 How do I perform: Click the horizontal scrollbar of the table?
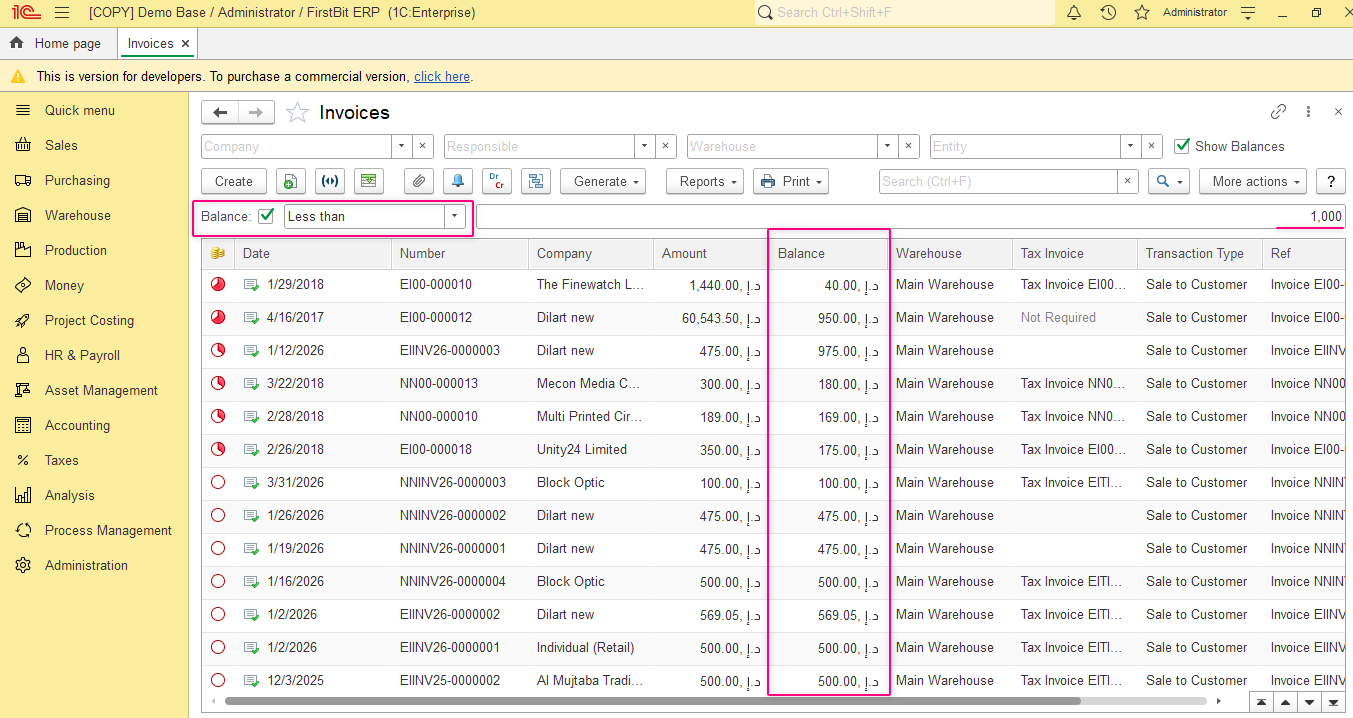click(652, 701)
